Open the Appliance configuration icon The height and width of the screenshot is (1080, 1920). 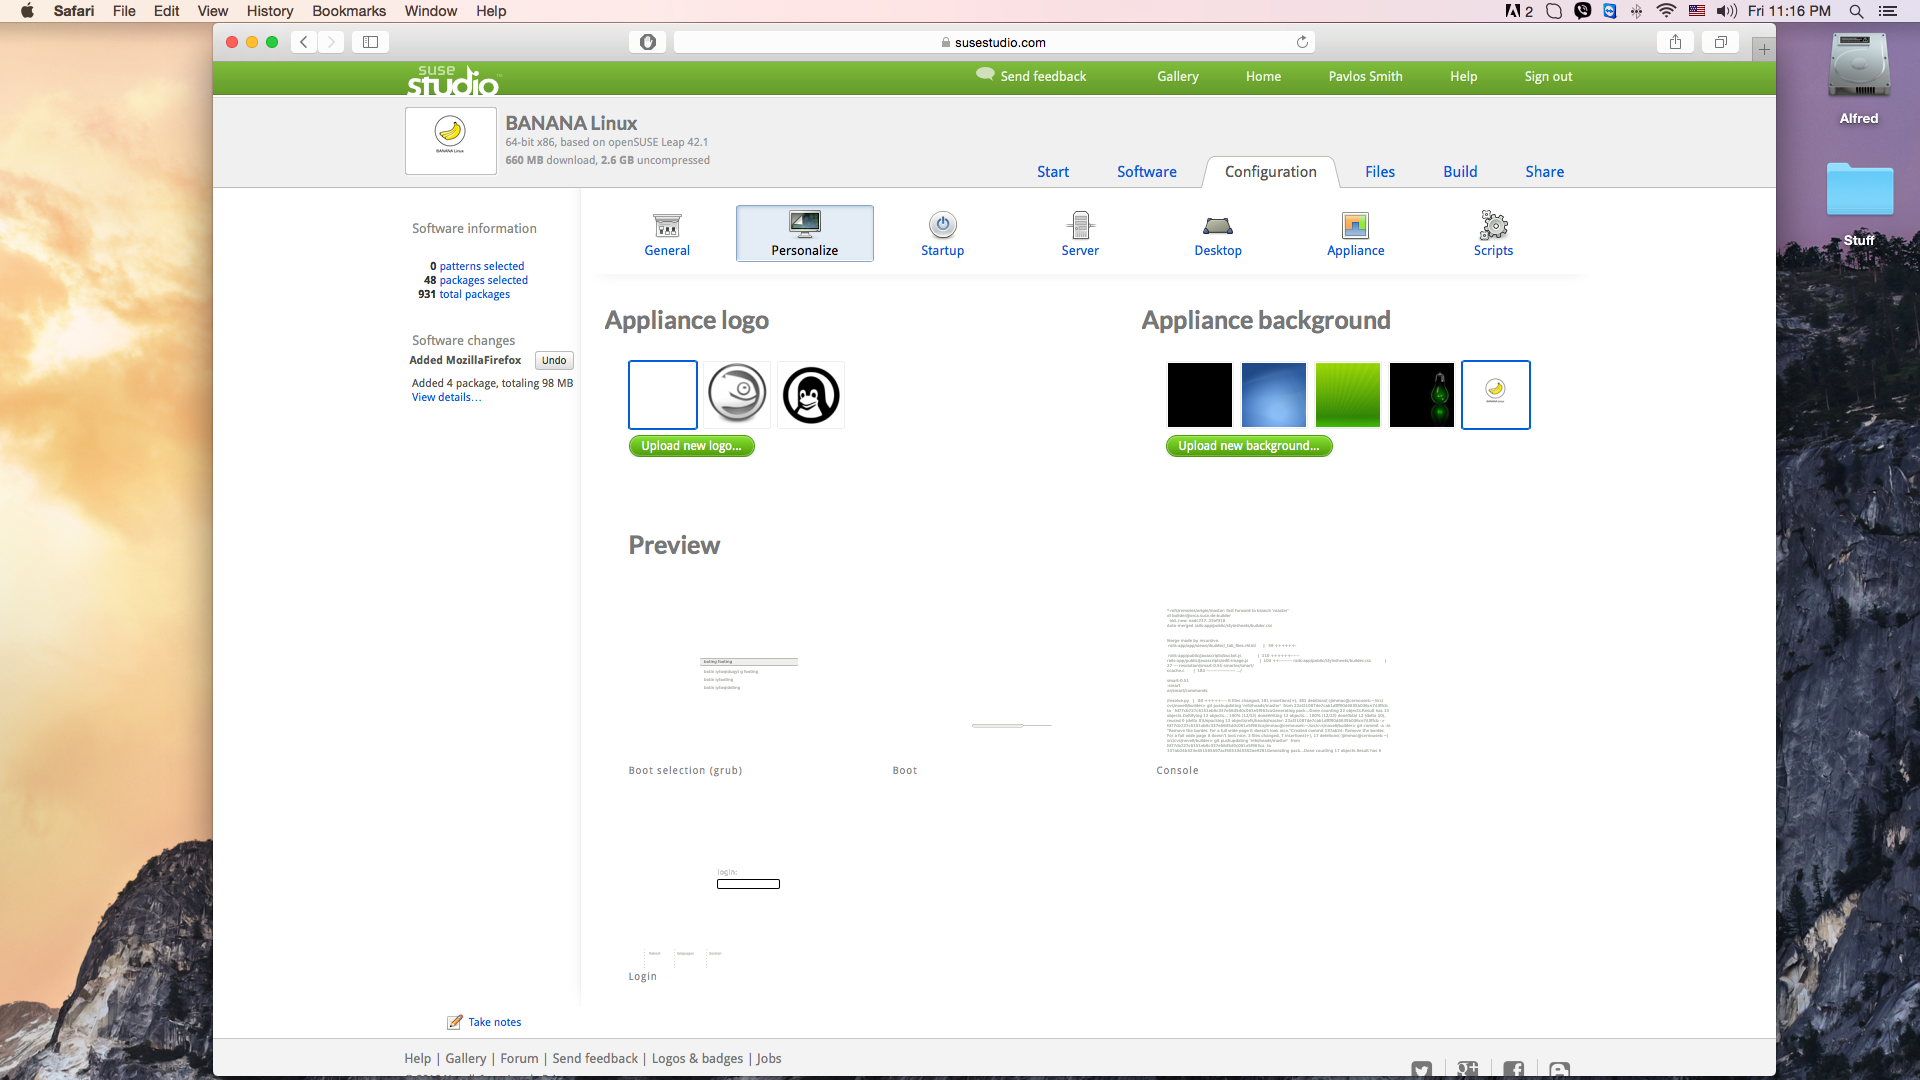coord(1355,233)
